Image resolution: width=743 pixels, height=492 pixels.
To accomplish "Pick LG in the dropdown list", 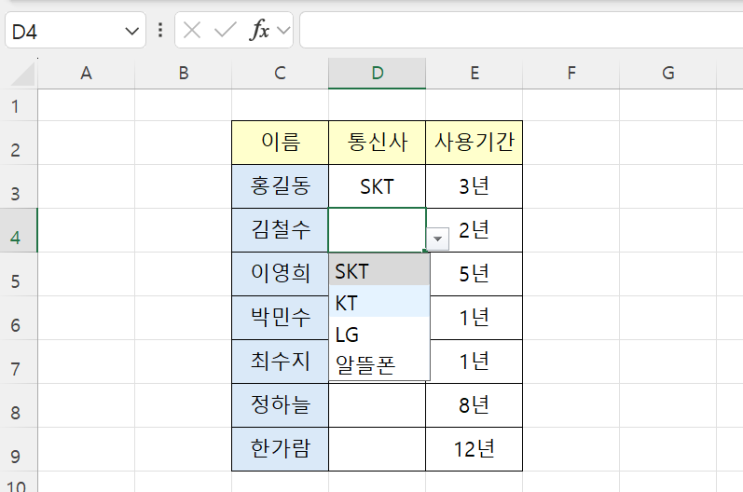I will tap(379, 334).
